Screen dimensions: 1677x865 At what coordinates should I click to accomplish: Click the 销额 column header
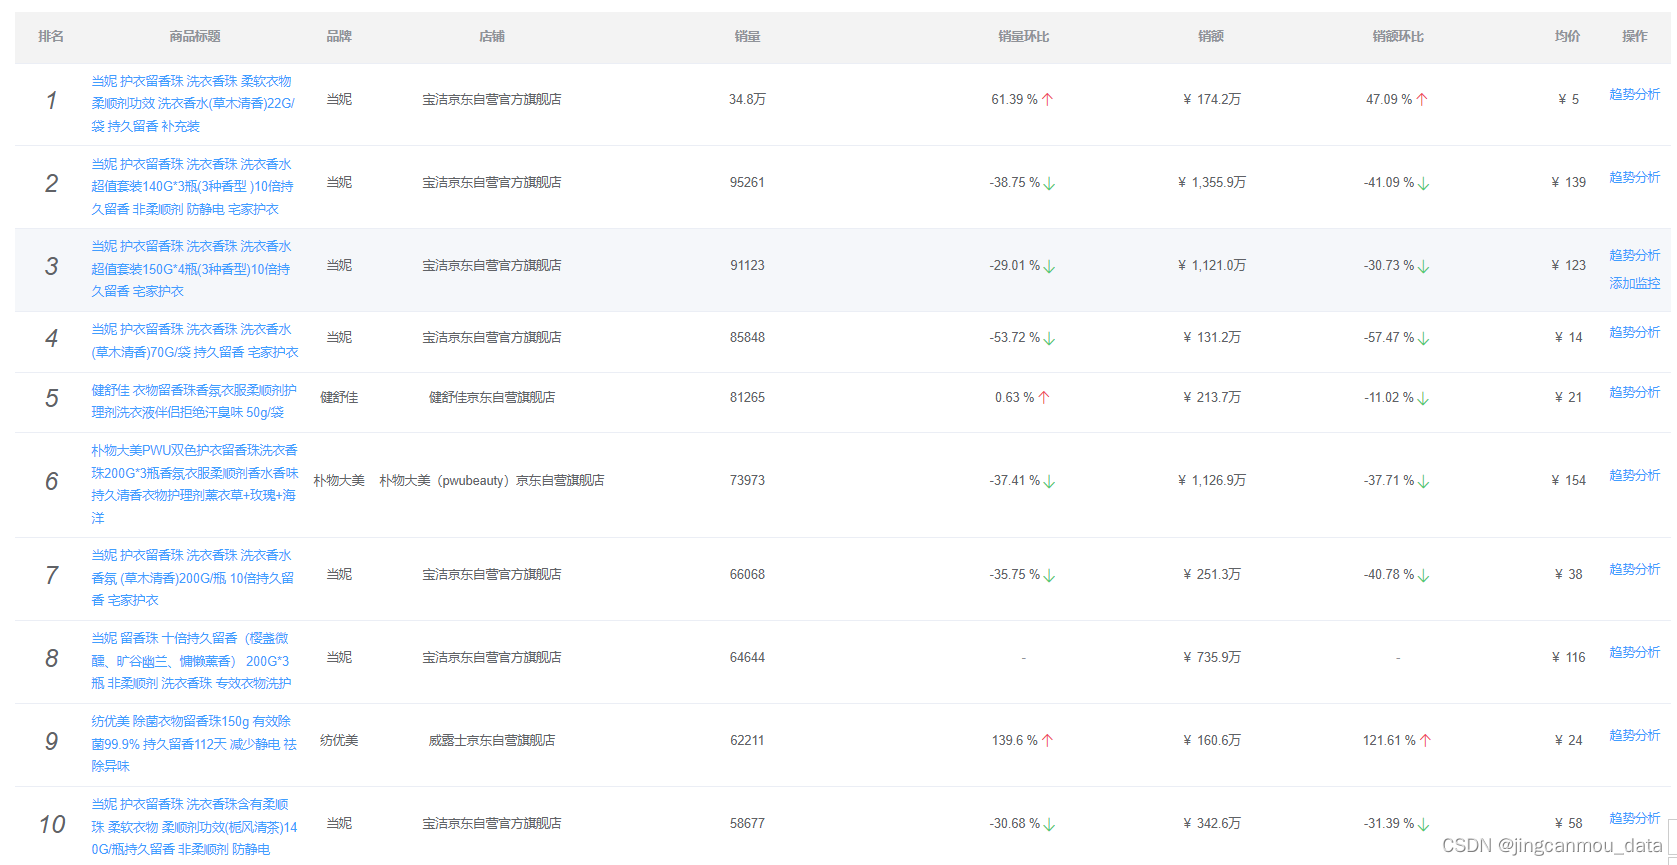[x=1211, y=36]
